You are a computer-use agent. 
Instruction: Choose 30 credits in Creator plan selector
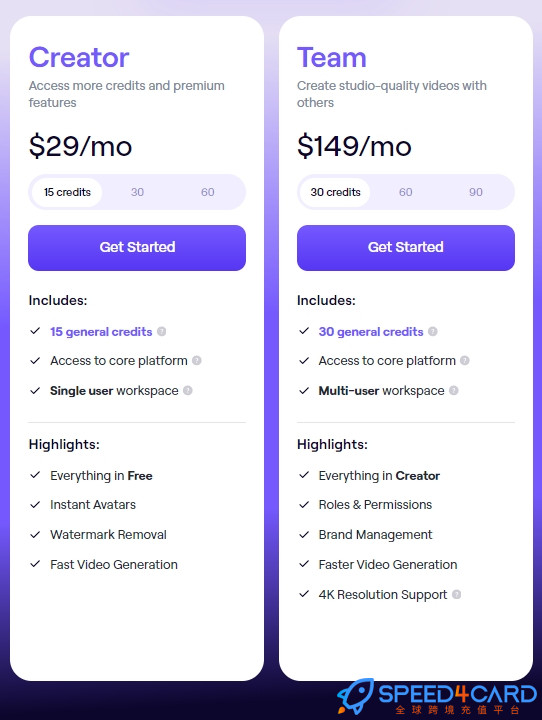[137, 192]
